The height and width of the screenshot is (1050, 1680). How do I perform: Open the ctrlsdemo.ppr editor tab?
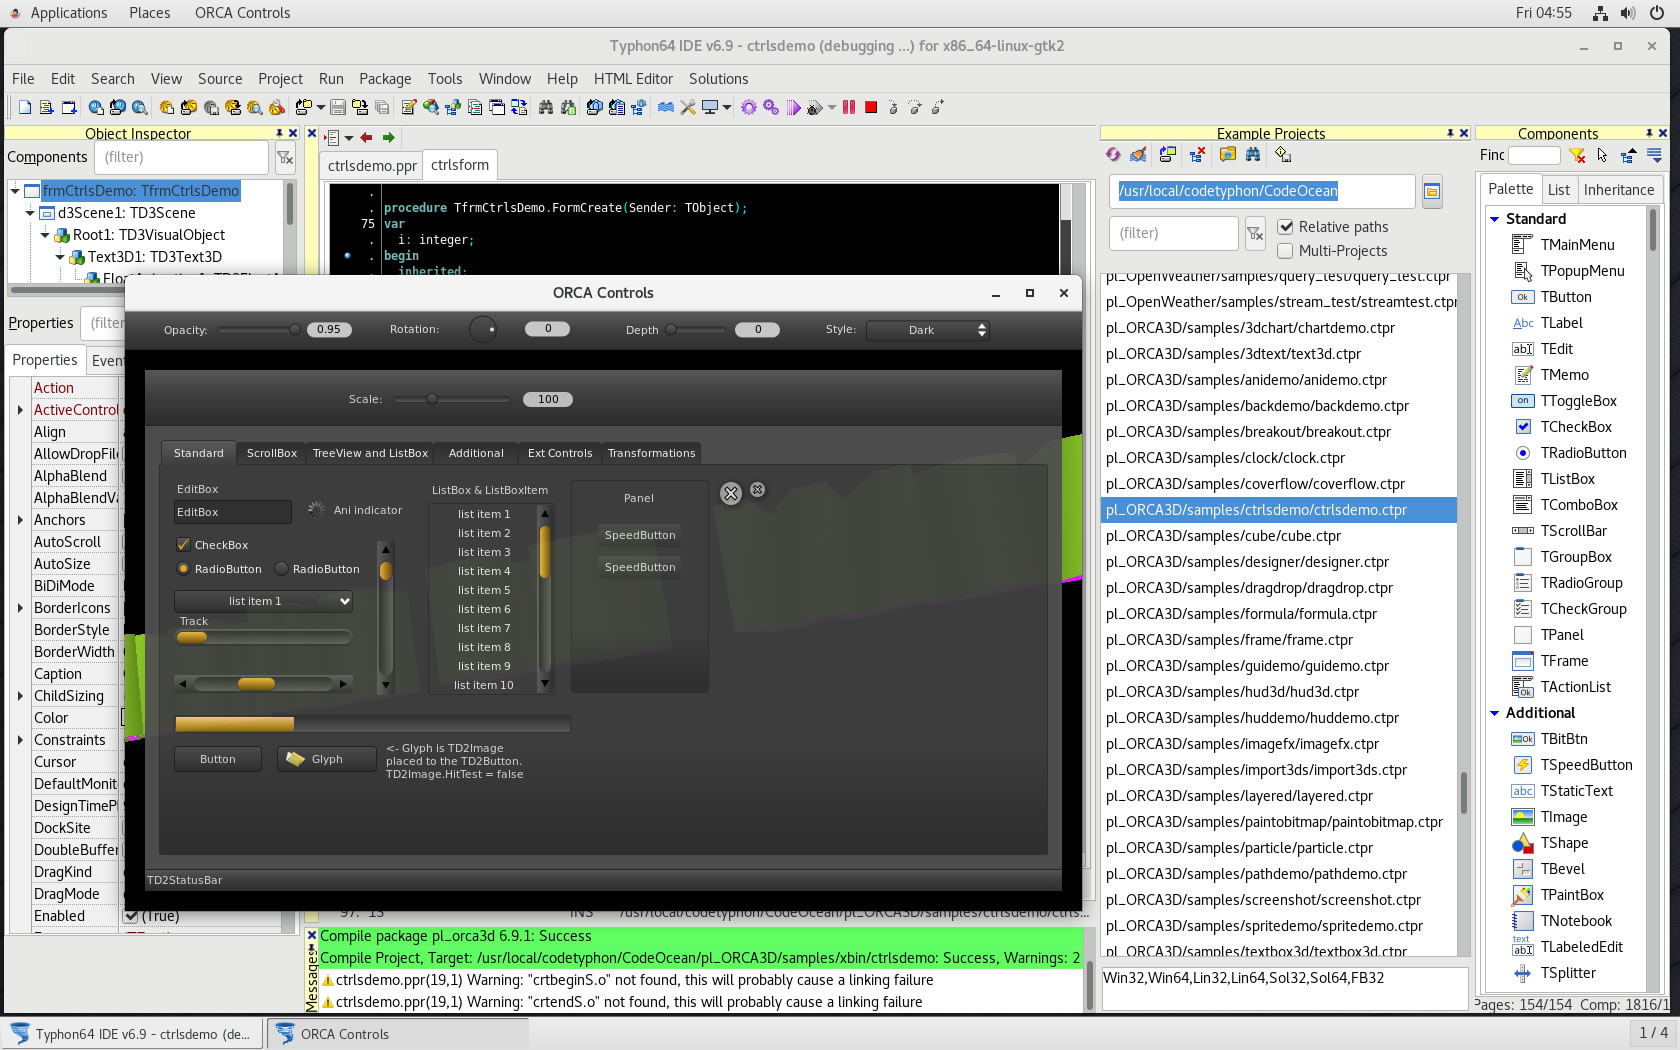click(372, 166)
